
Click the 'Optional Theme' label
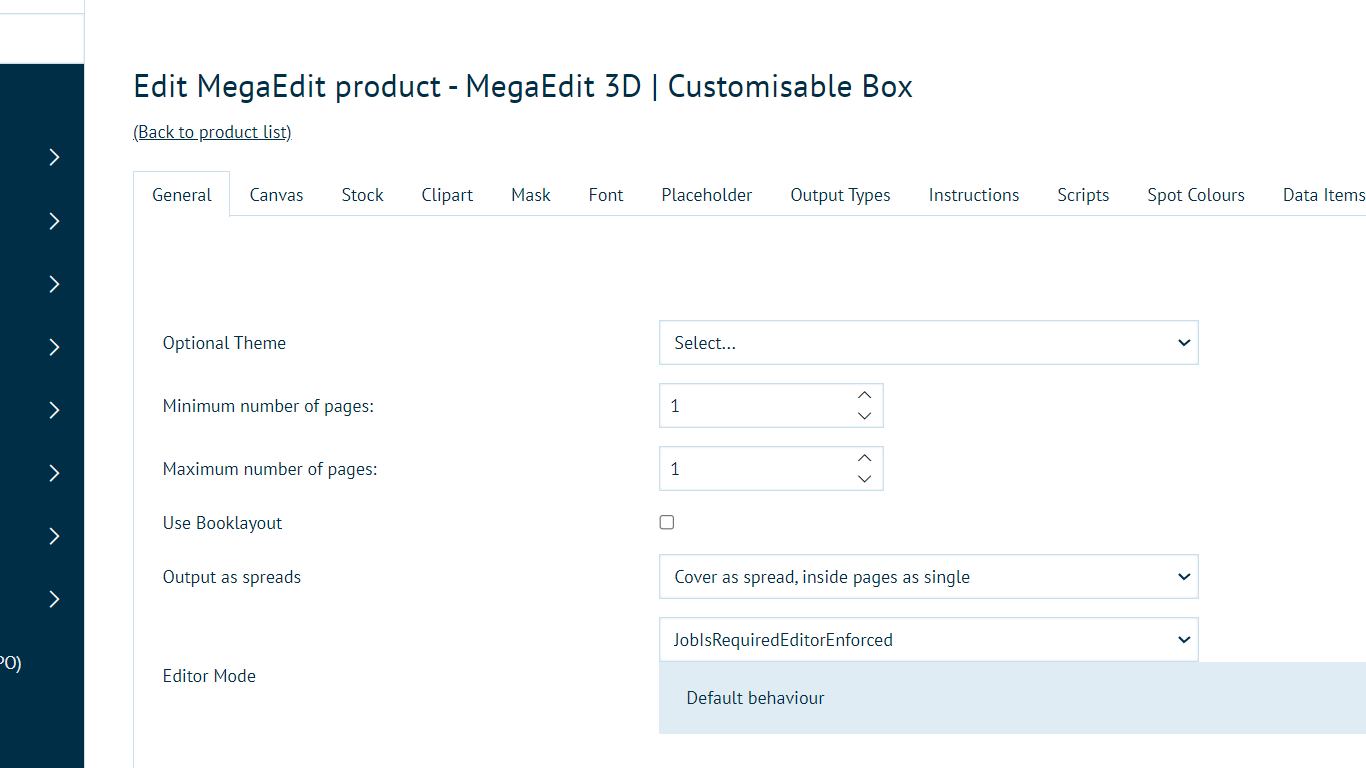[x=225, y=343]
